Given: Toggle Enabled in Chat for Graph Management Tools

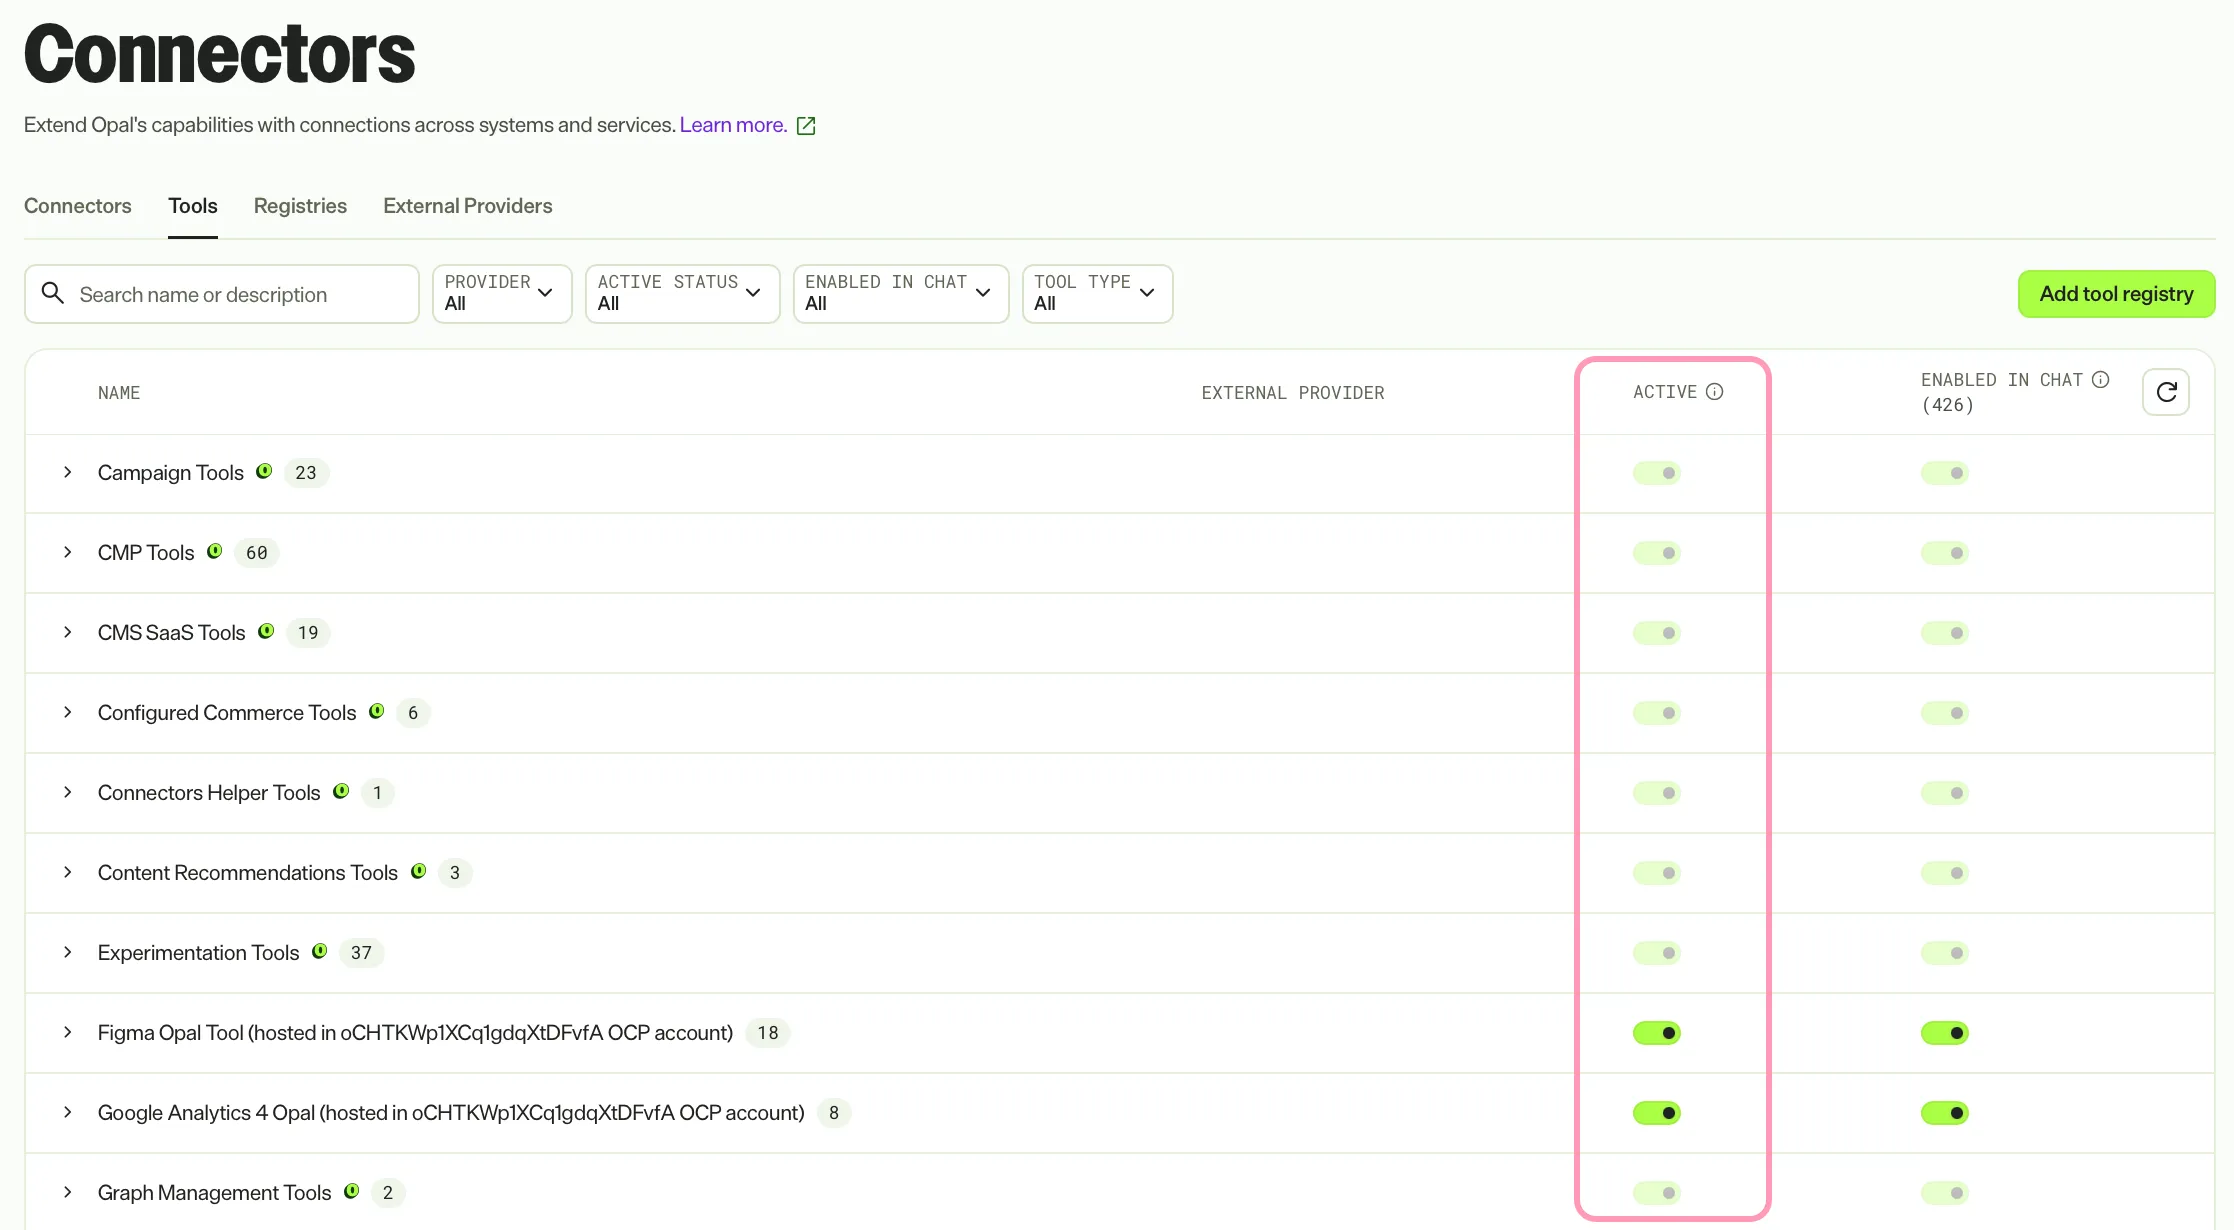Looking at the screenshot, I should pyautogui.click(x=1945, y=1193).
